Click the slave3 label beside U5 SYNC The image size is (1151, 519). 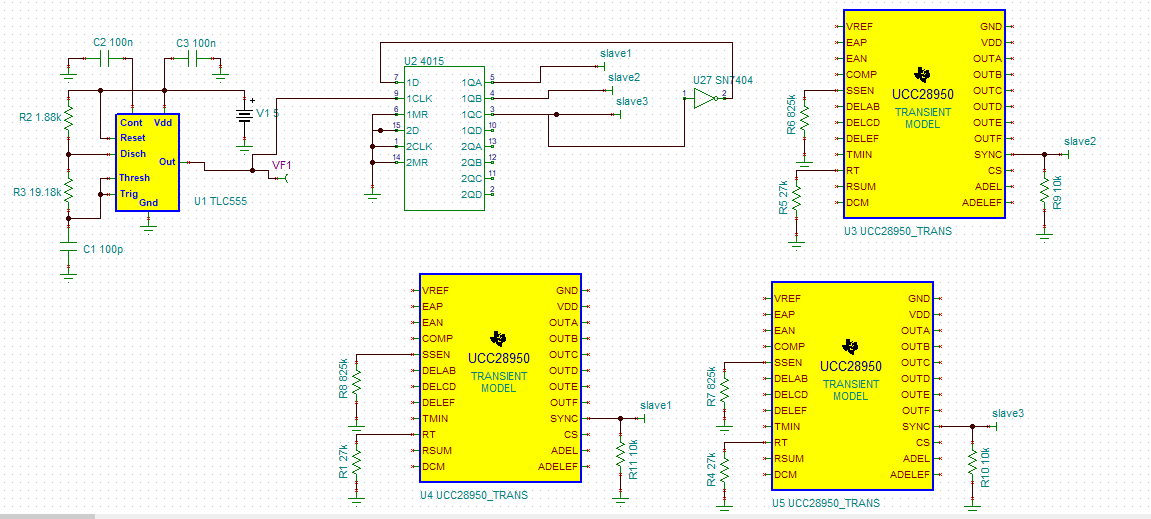(1007, 413)
